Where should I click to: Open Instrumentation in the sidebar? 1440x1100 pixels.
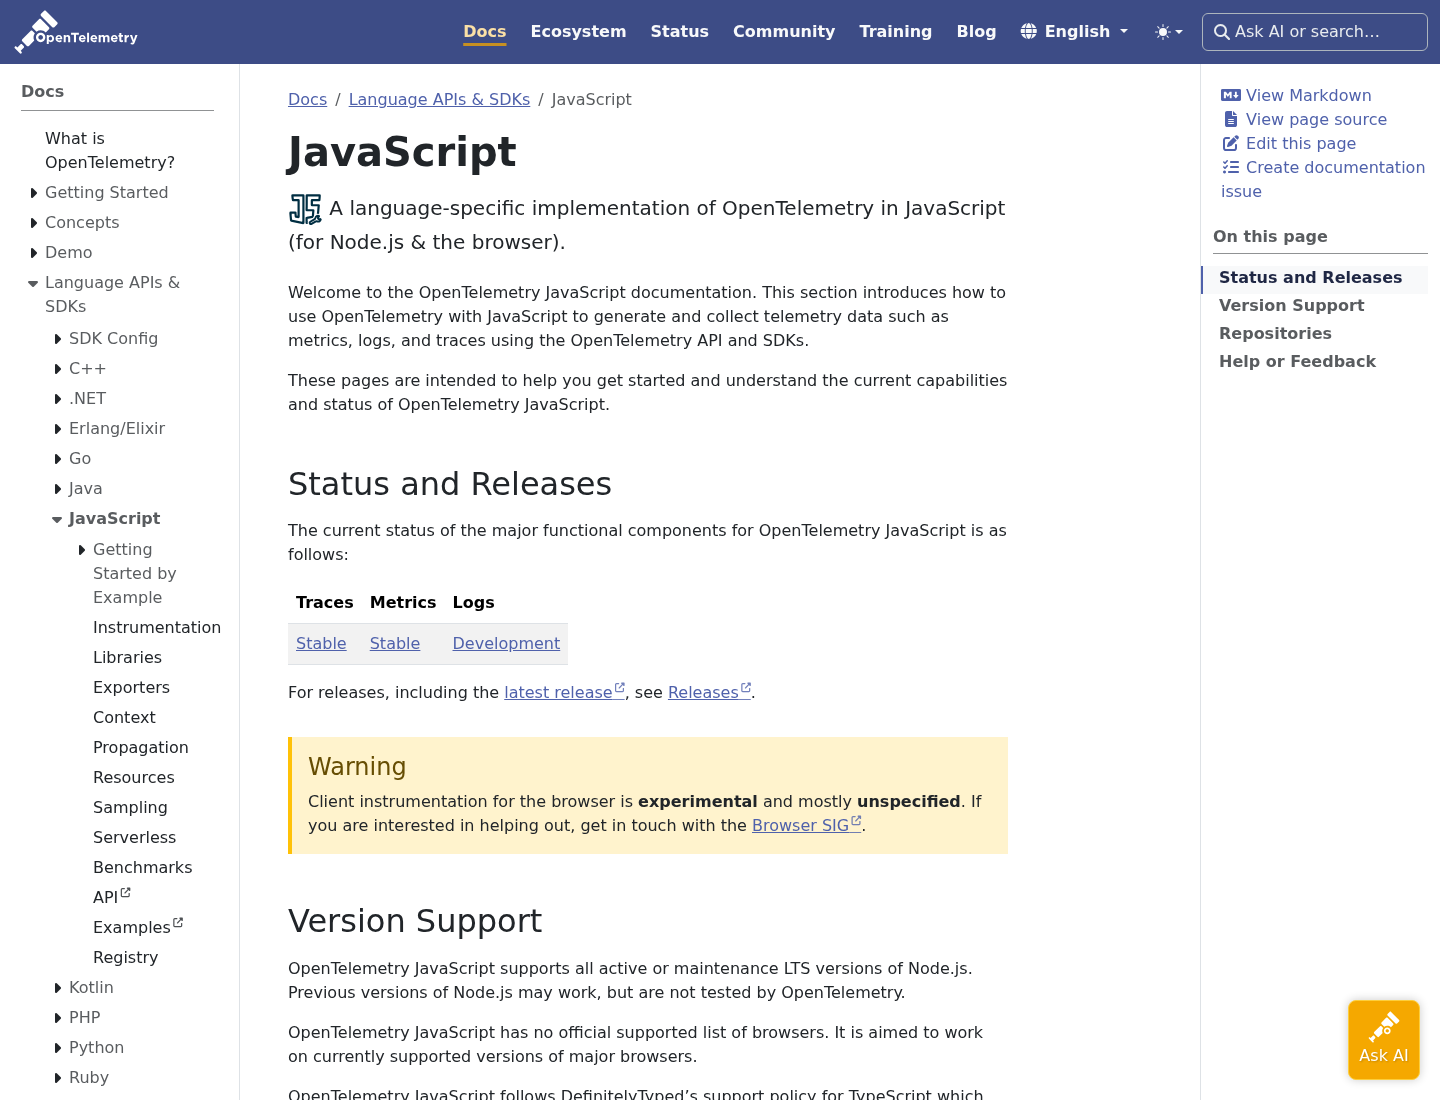(157, 627)
